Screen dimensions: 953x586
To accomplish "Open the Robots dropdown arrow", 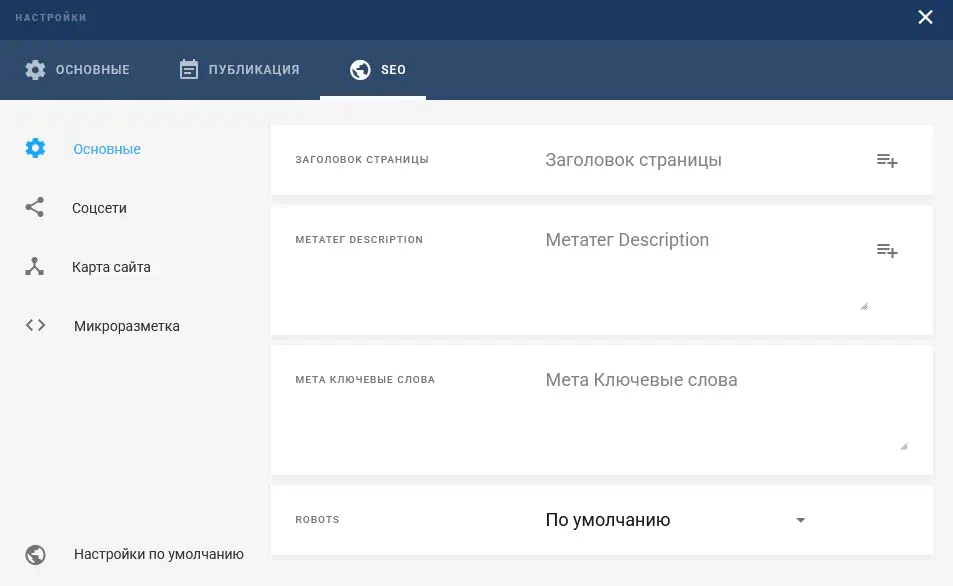I will point(800,521).
